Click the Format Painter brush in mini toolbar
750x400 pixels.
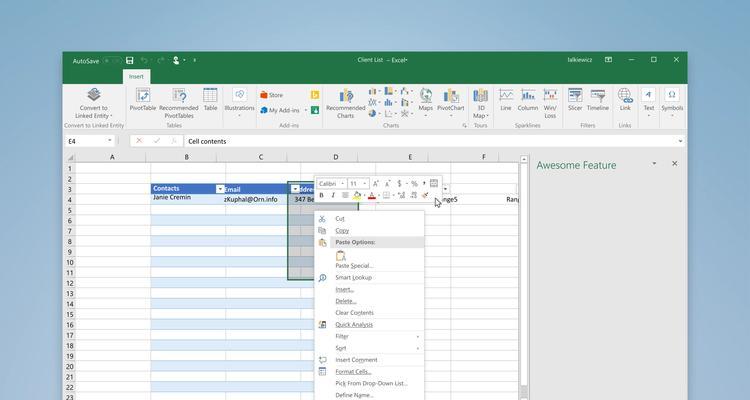click(x=425, y=195)
